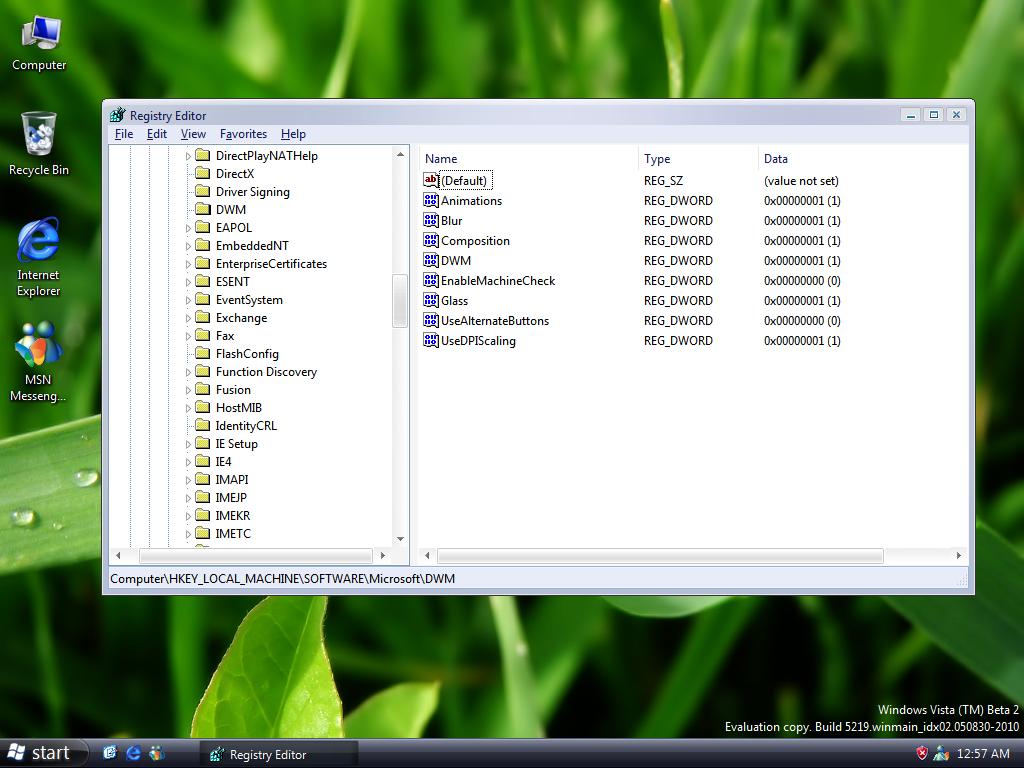Select the UseAlternateButtons value
The height and width of the screenshot is (768, 1024).
[x=494, y=321]
